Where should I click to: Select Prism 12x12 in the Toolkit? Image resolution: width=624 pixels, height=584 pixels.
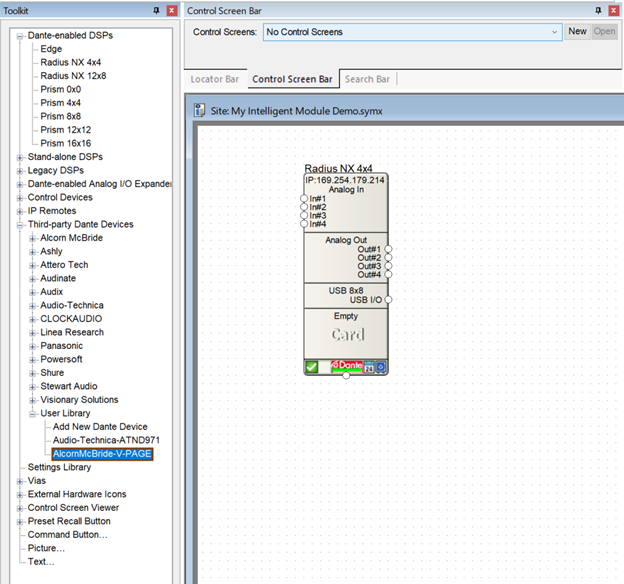point(66,130)
